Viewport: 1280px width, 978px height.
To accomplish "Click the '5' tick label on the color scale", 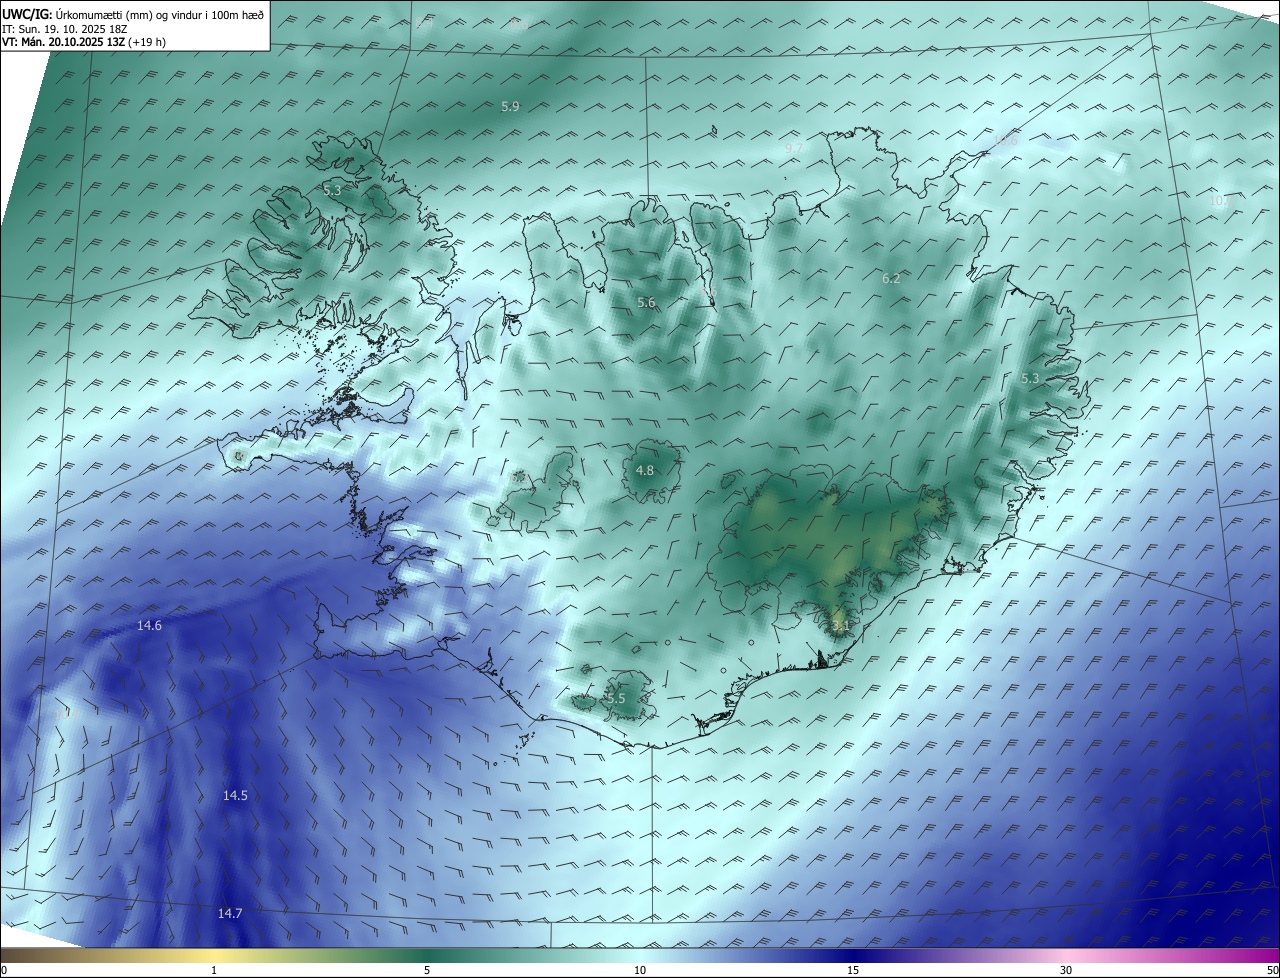I will tap(427, 970).
